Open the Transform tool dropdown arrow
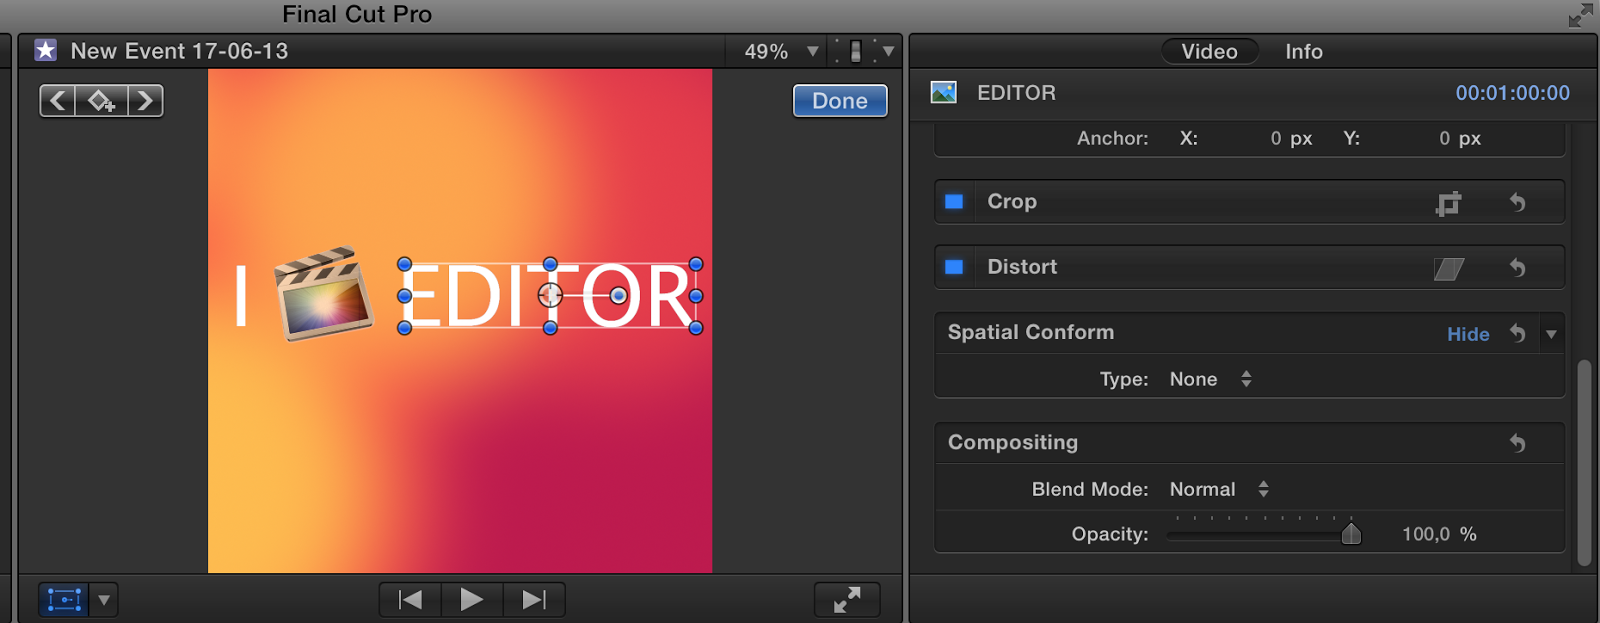1600x623 pixels. (x=104, y=600)
